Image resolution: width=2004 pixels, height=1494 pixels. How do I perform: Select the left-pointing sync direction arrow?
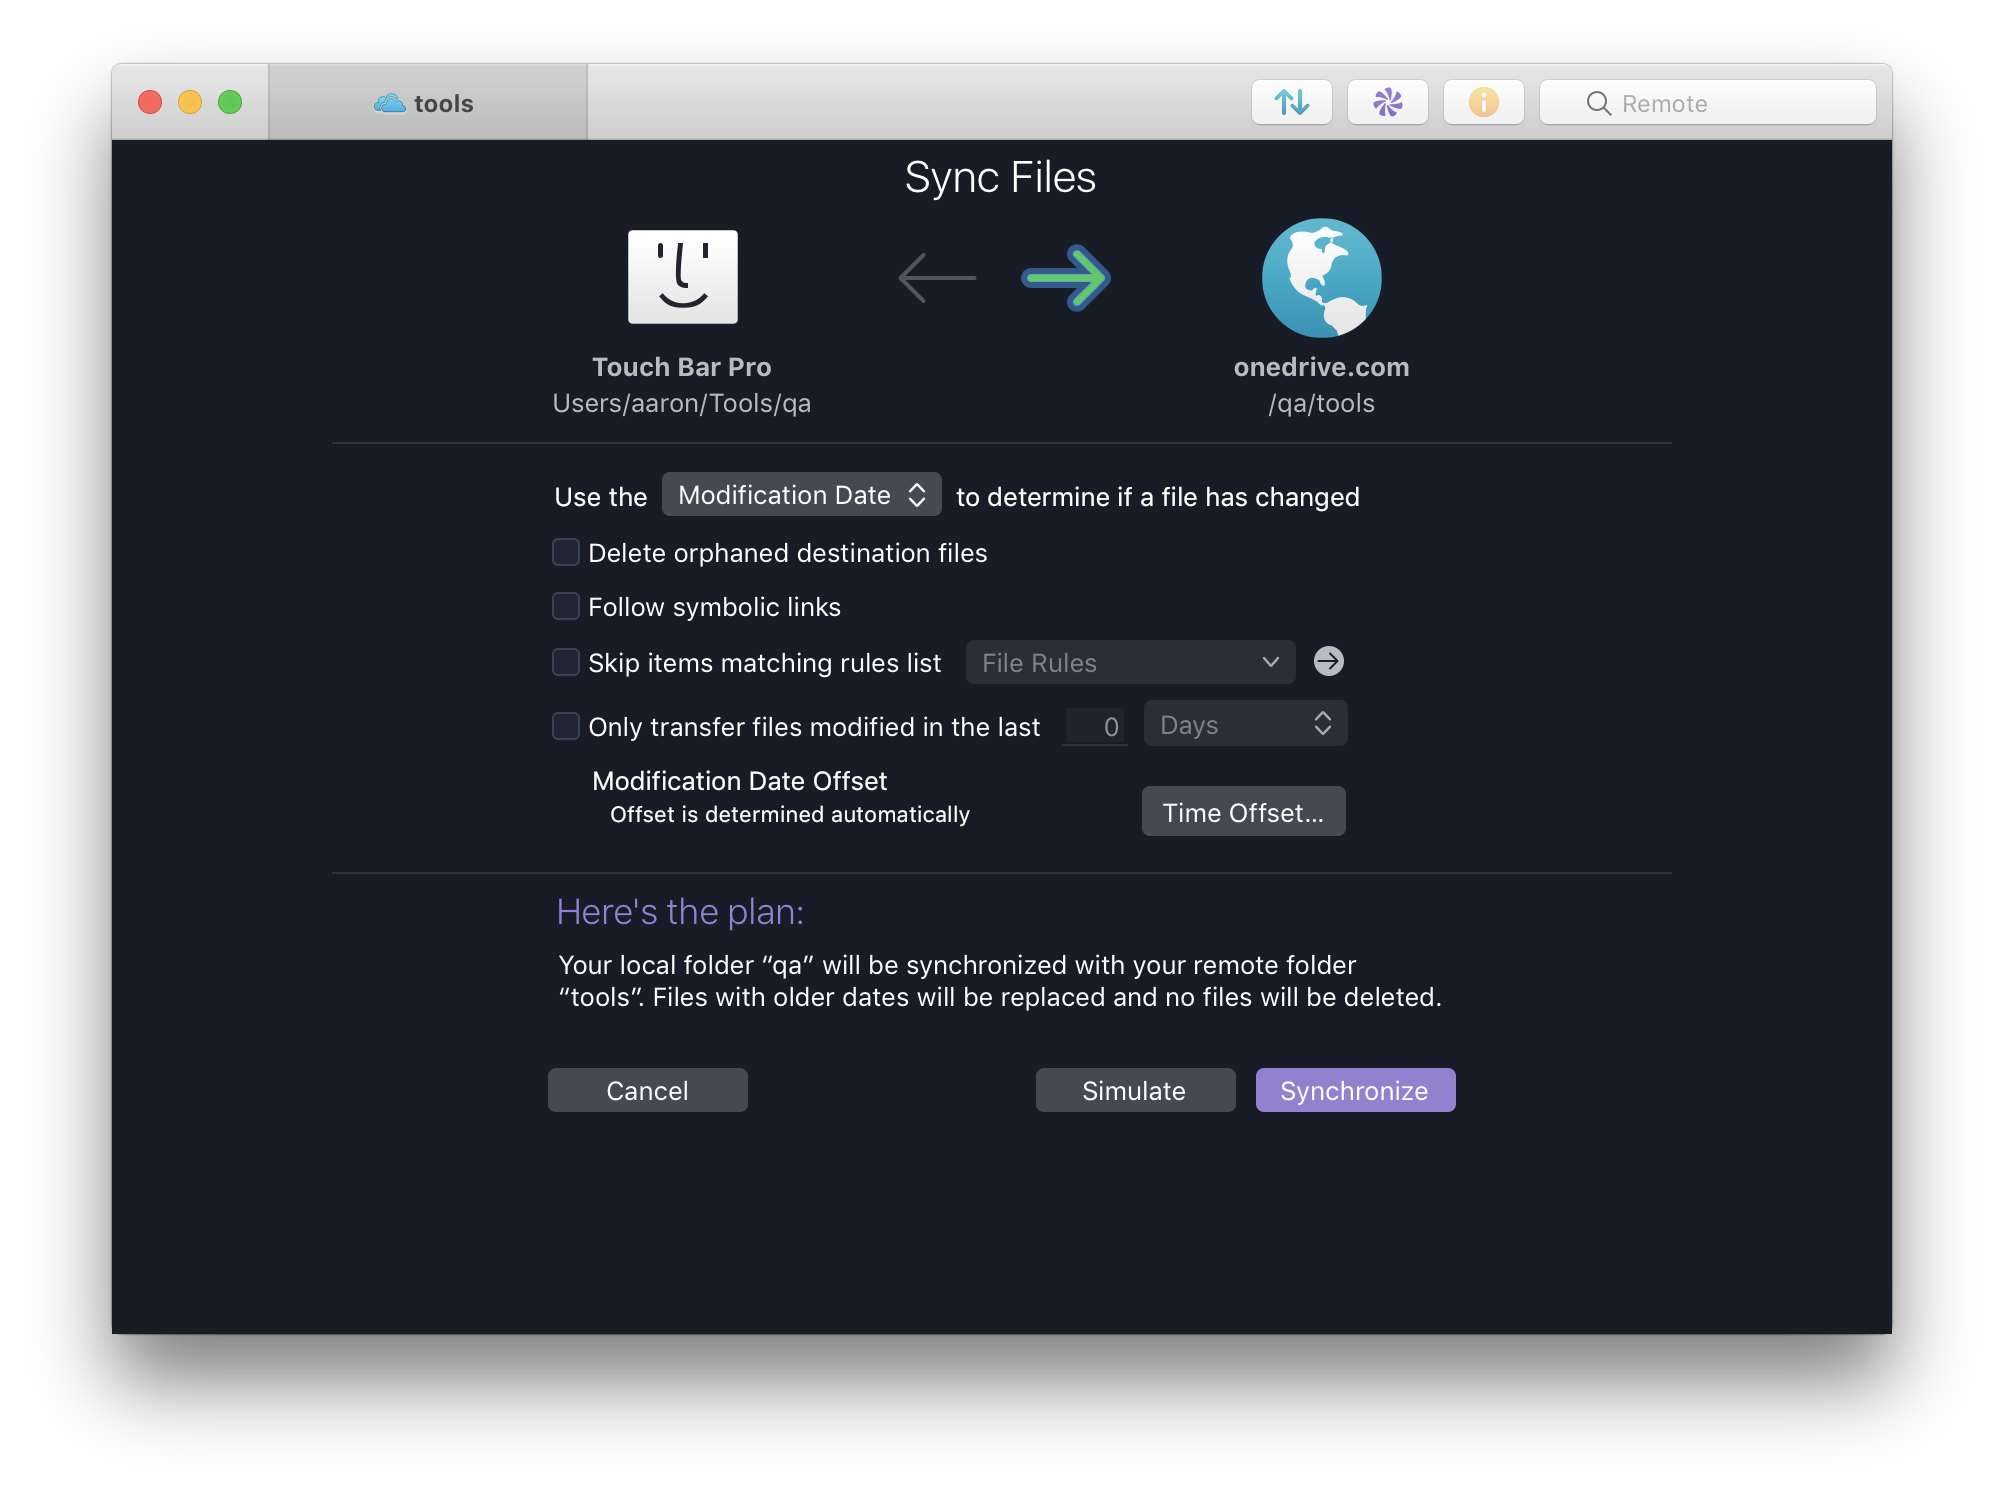pos(937,277)
